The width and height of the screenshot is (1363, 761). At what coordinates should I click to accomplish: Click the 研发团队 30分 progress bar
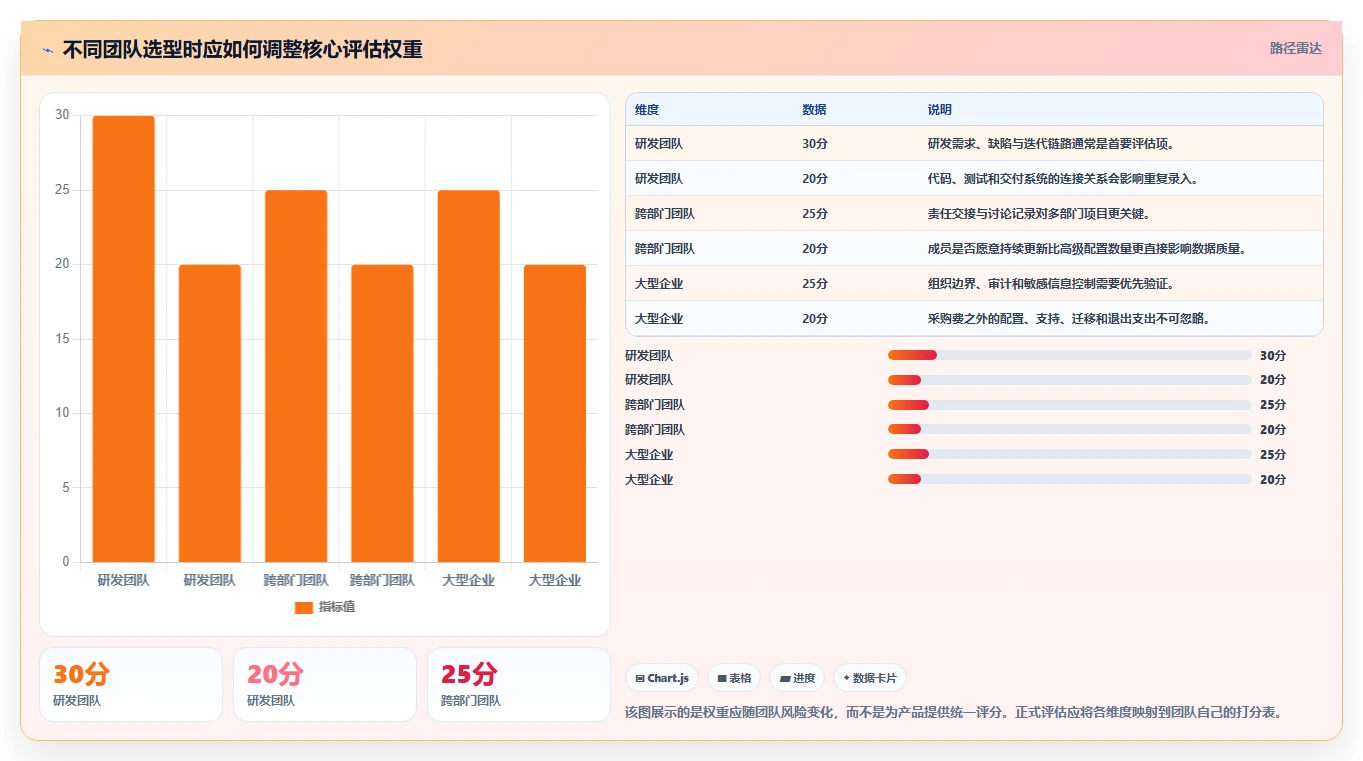click(1069, 355)
